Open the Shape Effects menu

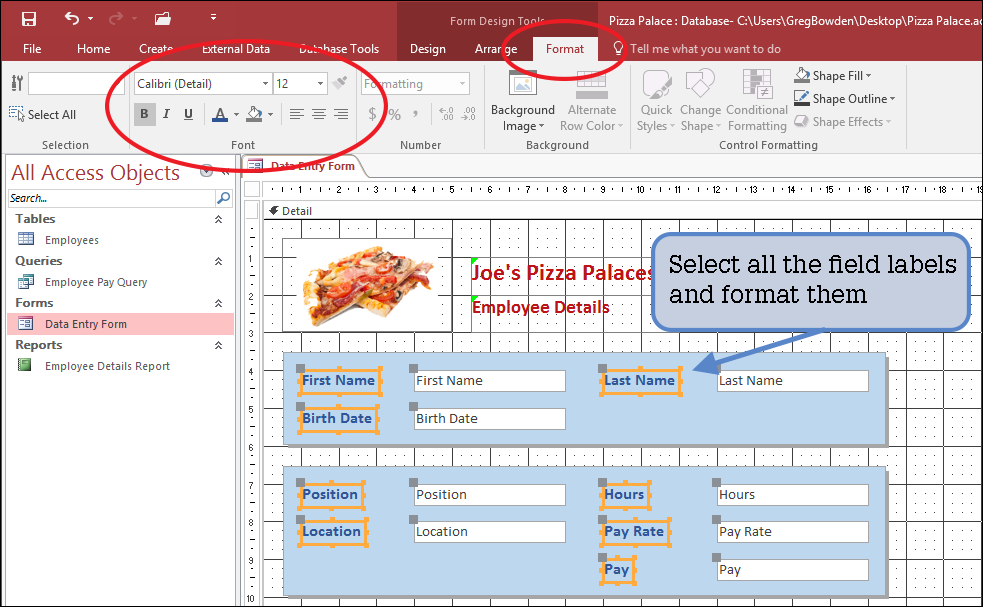[x=842, y=122]
